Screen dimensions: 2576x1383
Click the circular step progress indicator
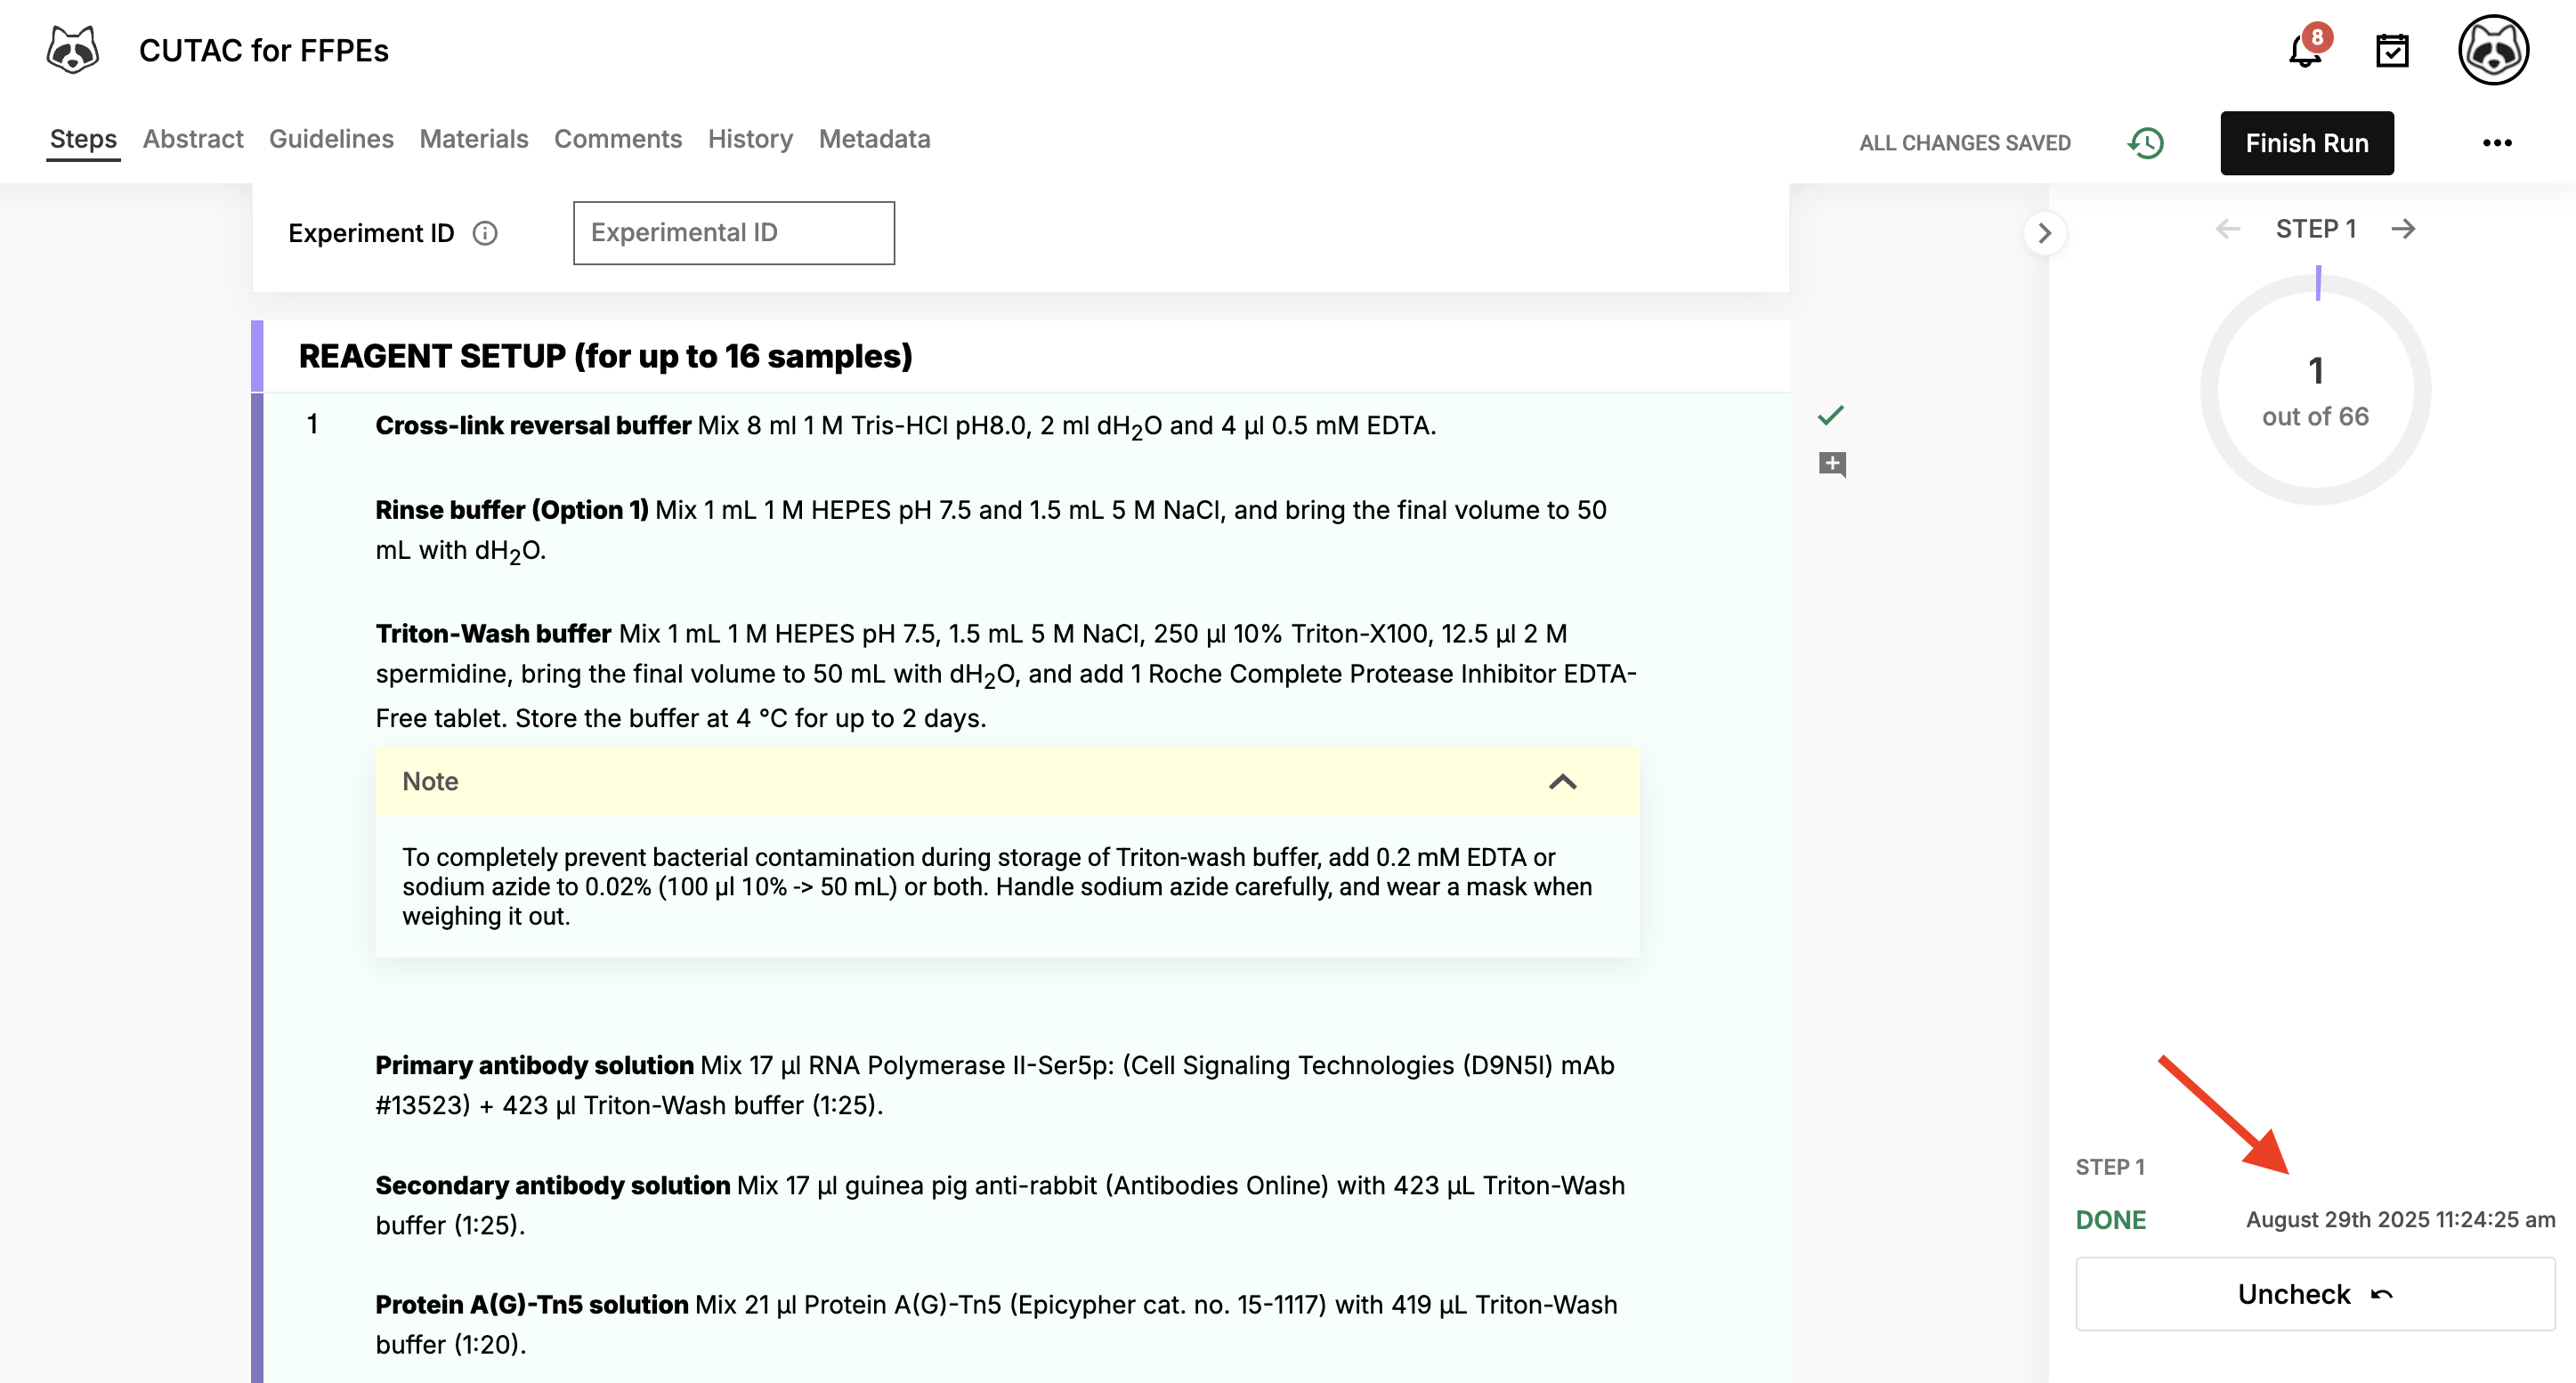2315,390
